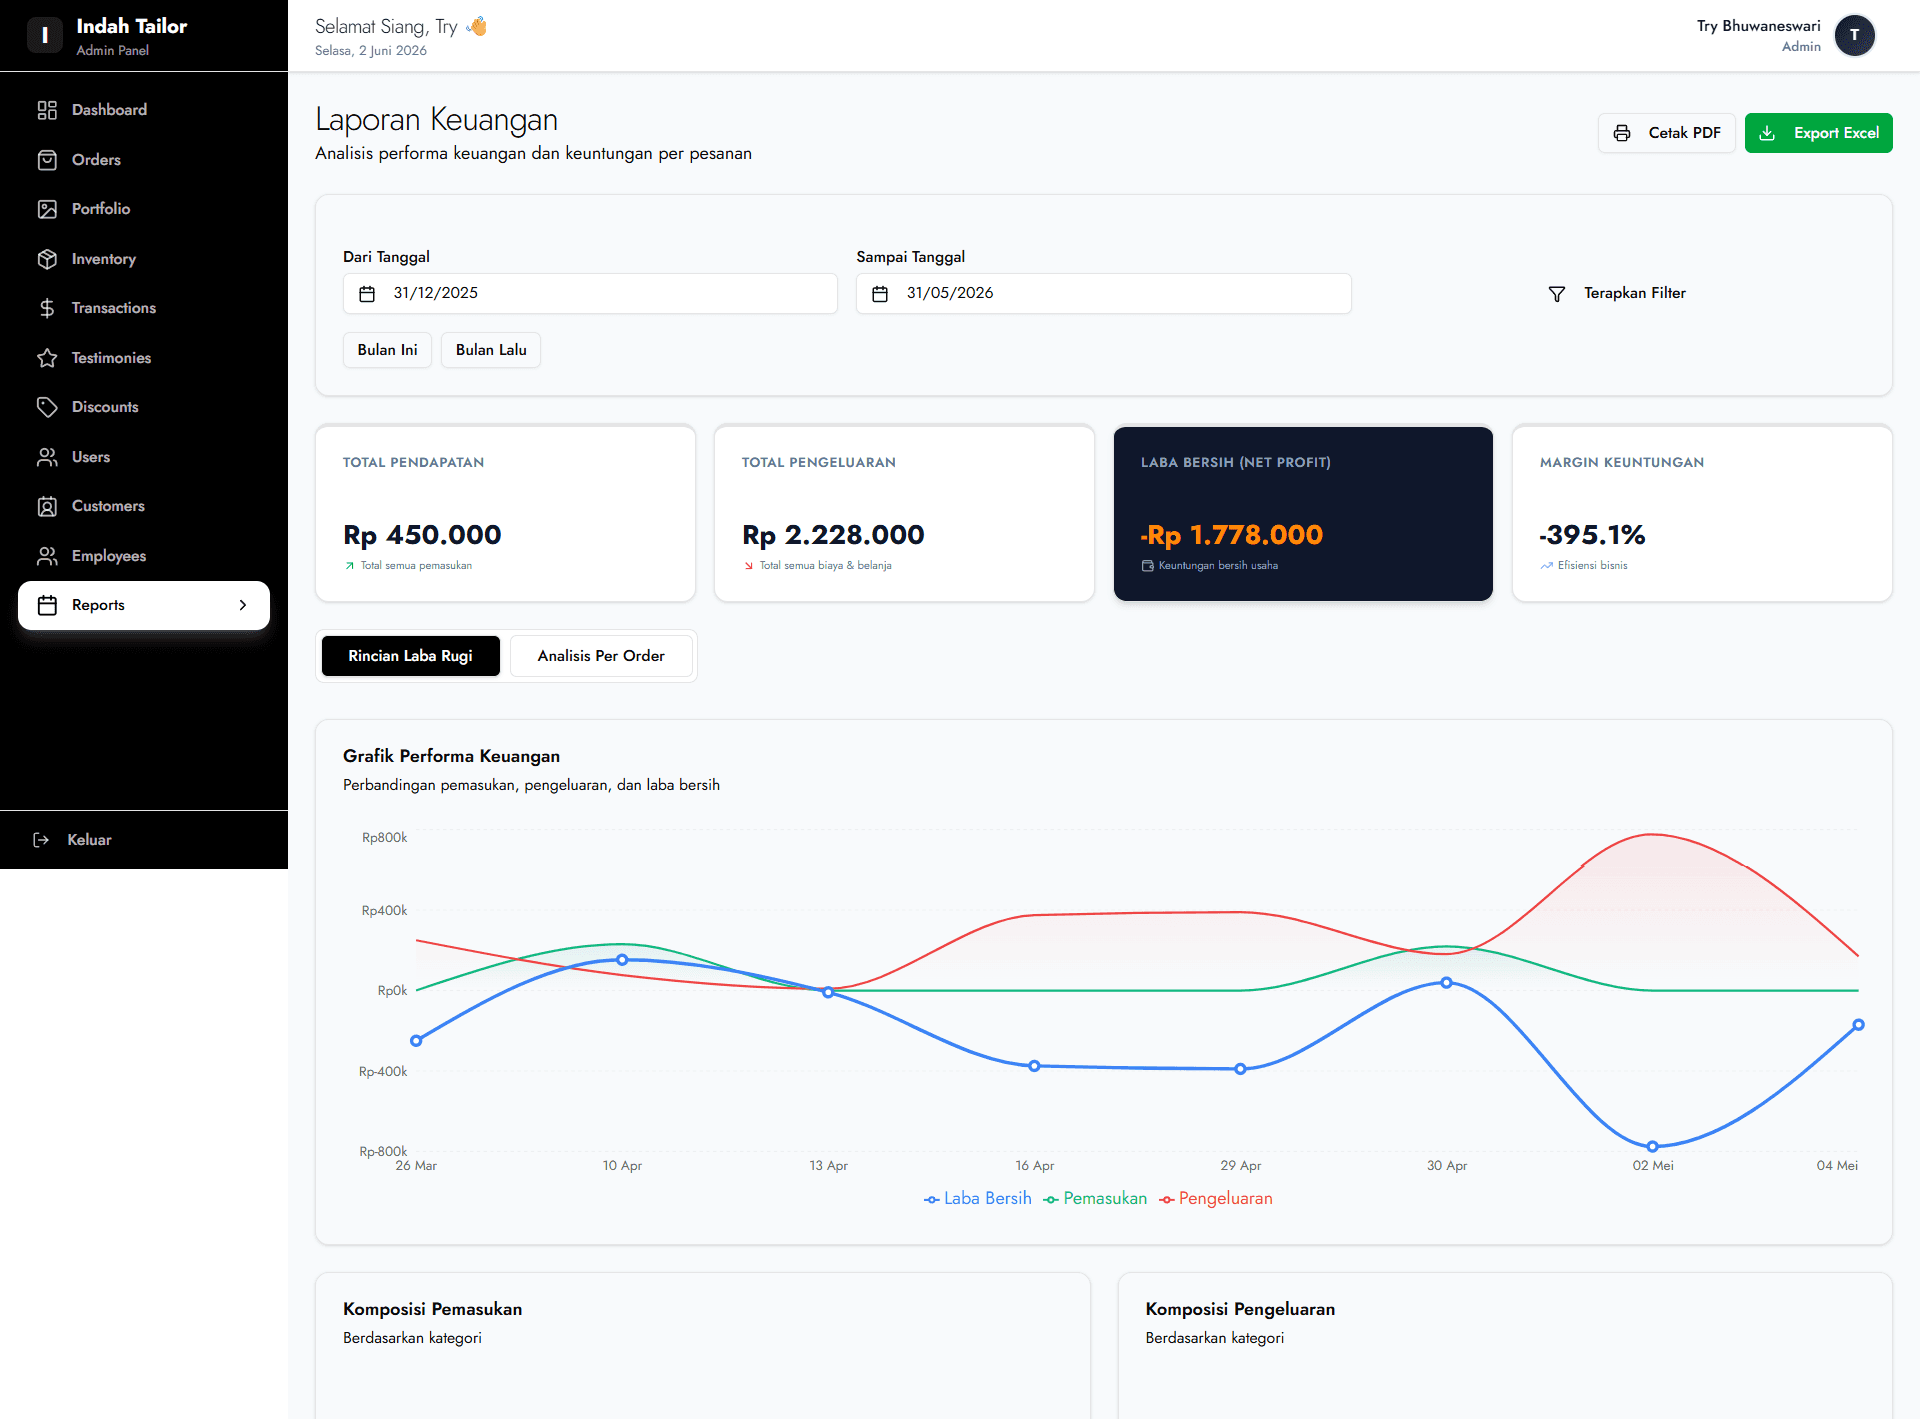Open Transactions section

[x=144, y=308]
